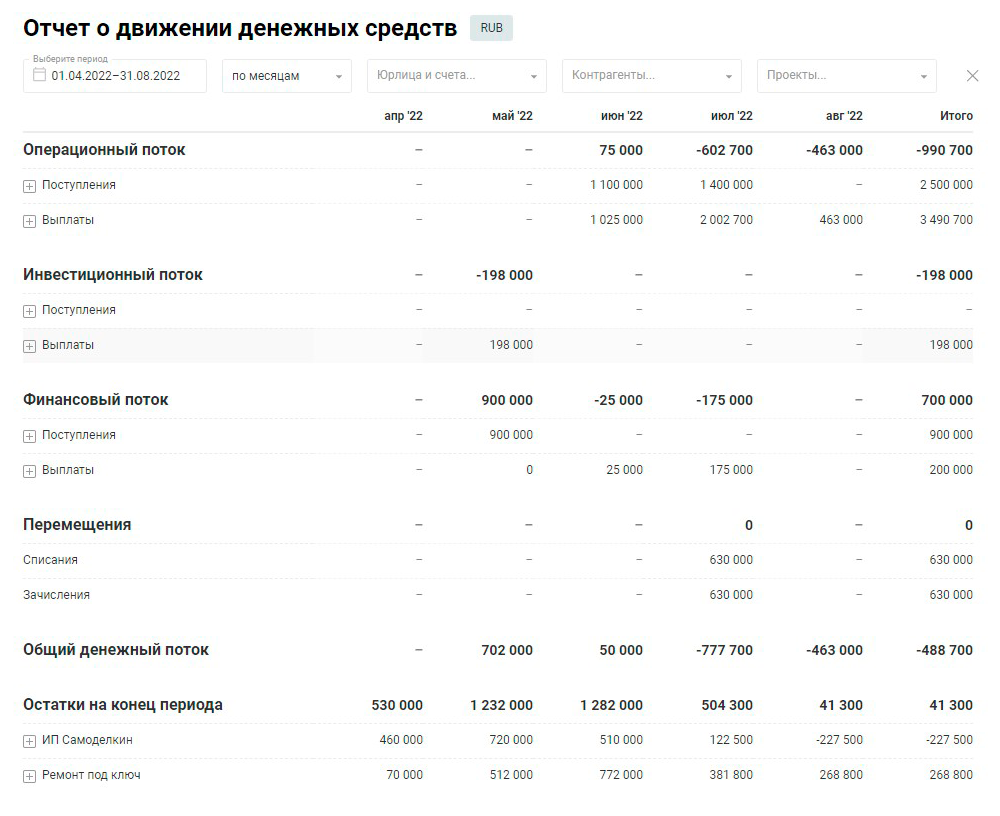Click operating flow total -990 700

click(x=945, y=151)
